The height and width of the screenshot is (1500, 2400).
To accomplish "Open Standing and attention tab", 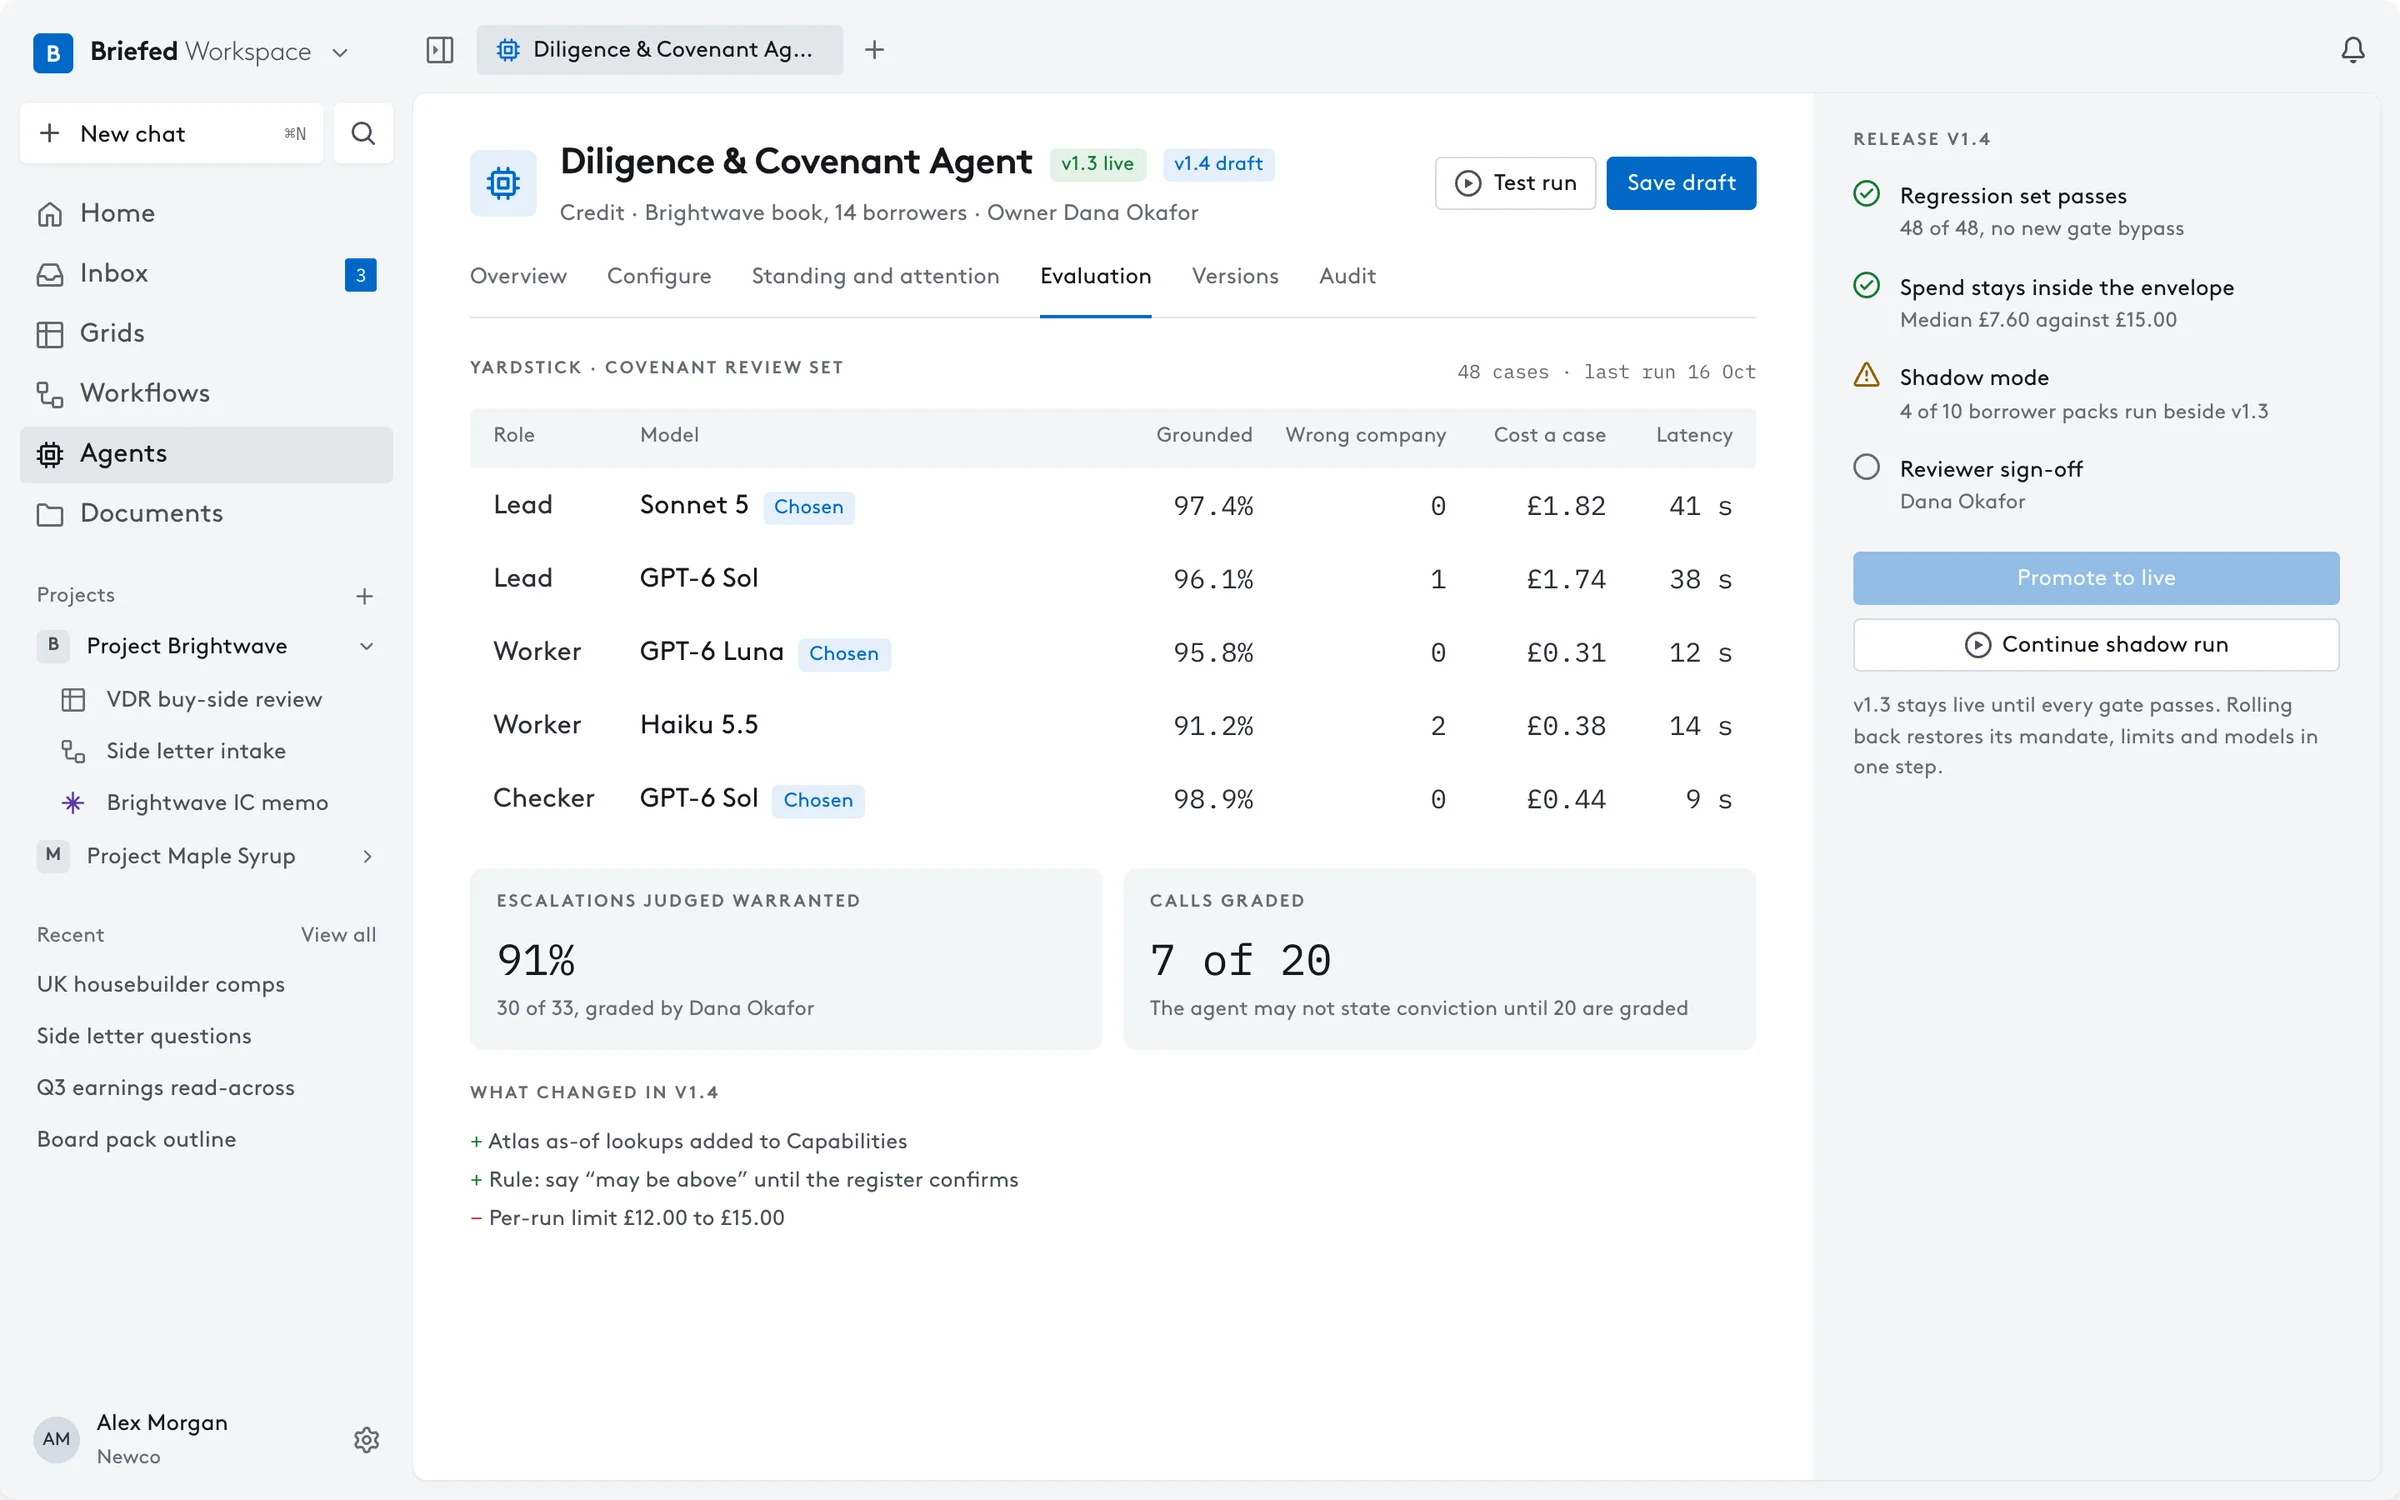I will click(x=875, y=276).
